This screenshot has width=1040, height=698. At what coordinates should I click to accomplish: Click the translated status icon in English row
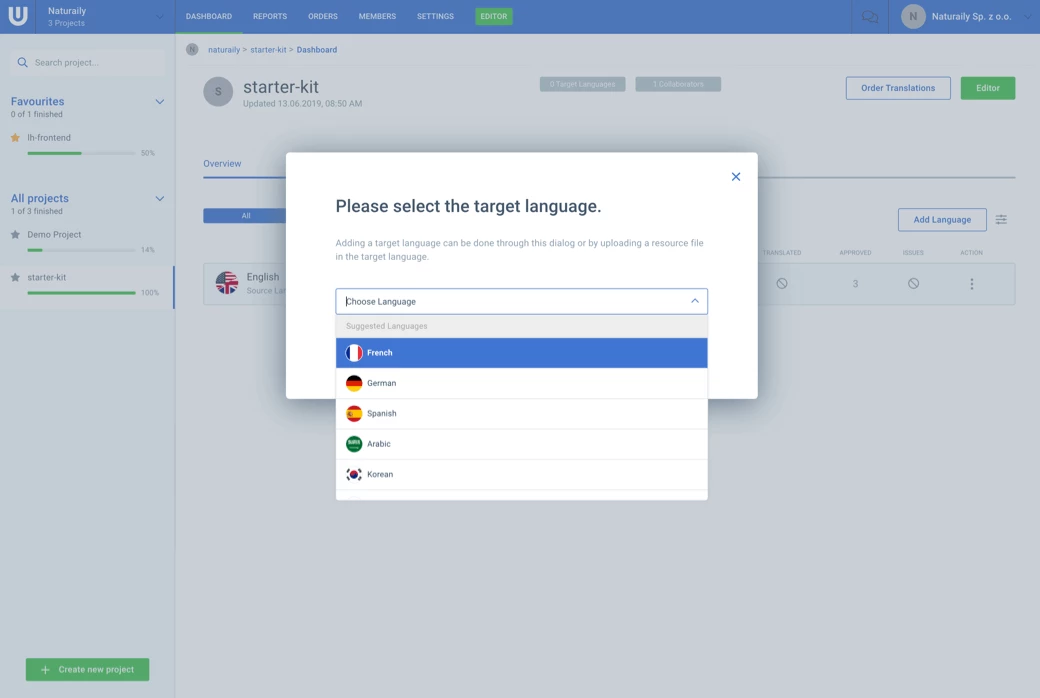click(x=782, y=283)
